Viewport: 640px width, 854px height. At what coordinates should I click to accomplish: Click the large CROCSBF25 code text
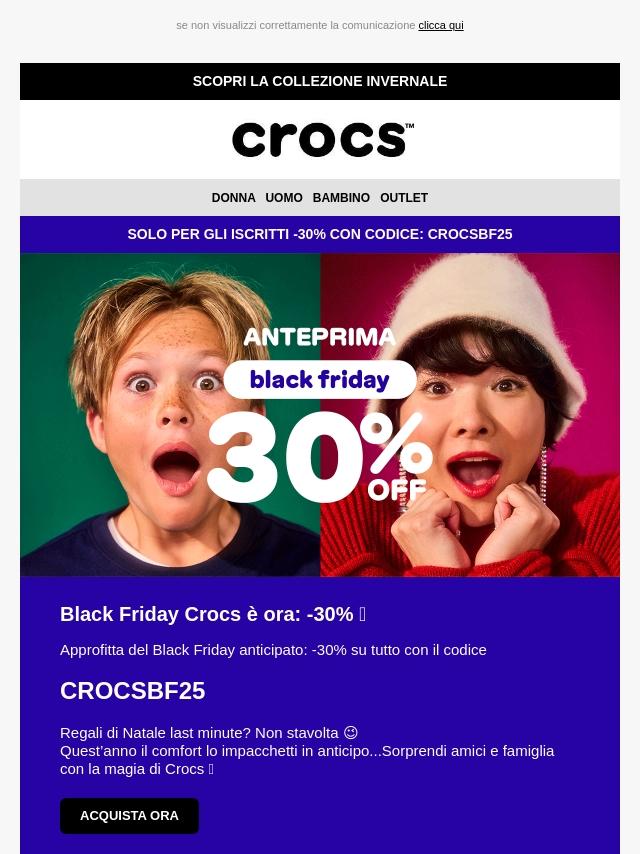tap(132, 691)
